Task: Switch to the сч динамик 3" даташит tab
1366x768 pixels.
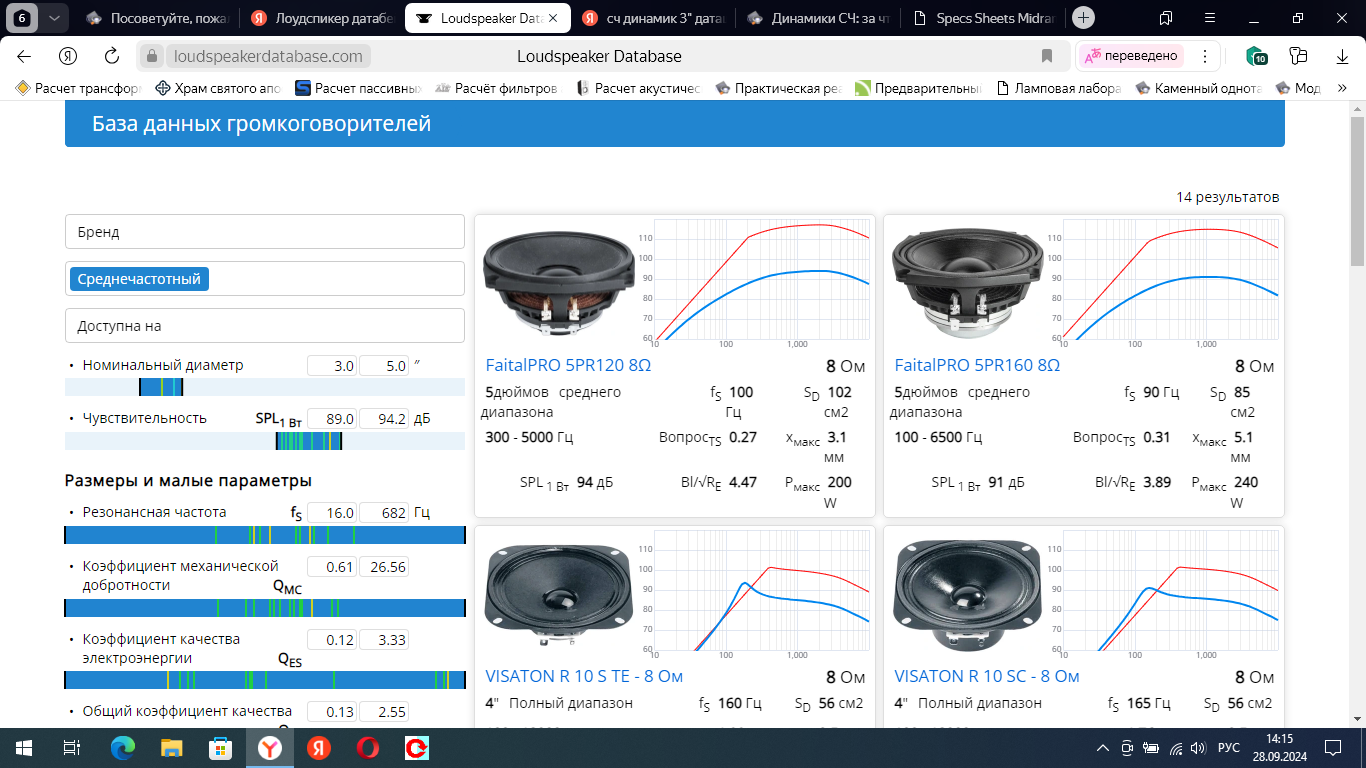Action: click(x=652, y=18)
